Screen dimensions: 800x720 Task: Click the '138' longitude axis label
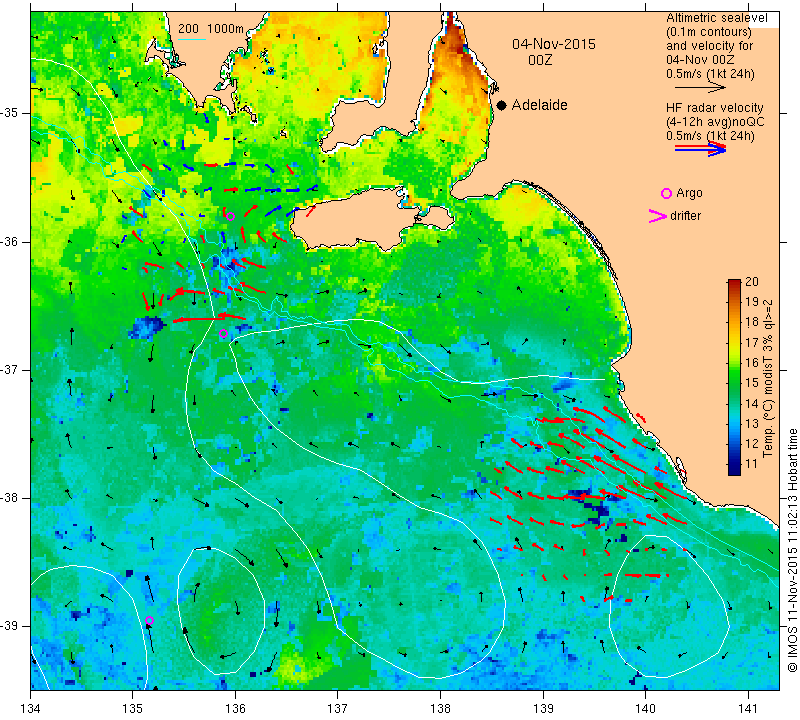click(x=440, y=709)
